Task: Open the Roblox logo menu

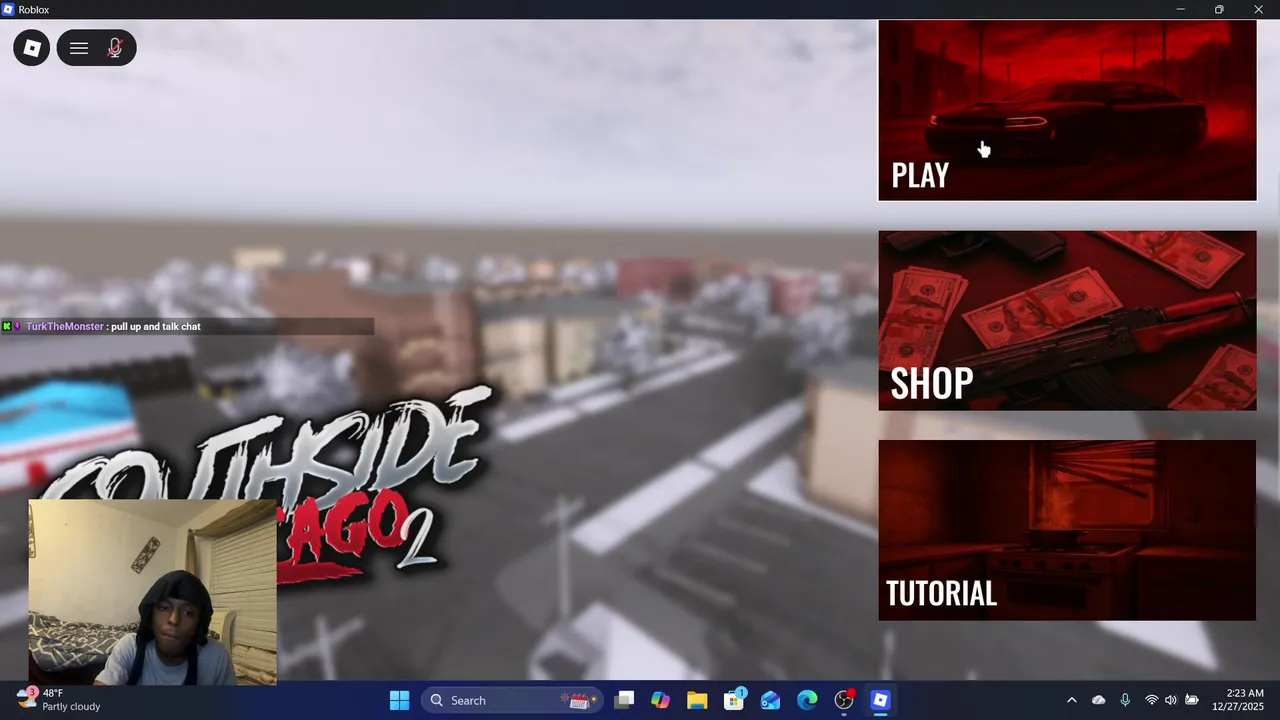Action: [32, 48]
